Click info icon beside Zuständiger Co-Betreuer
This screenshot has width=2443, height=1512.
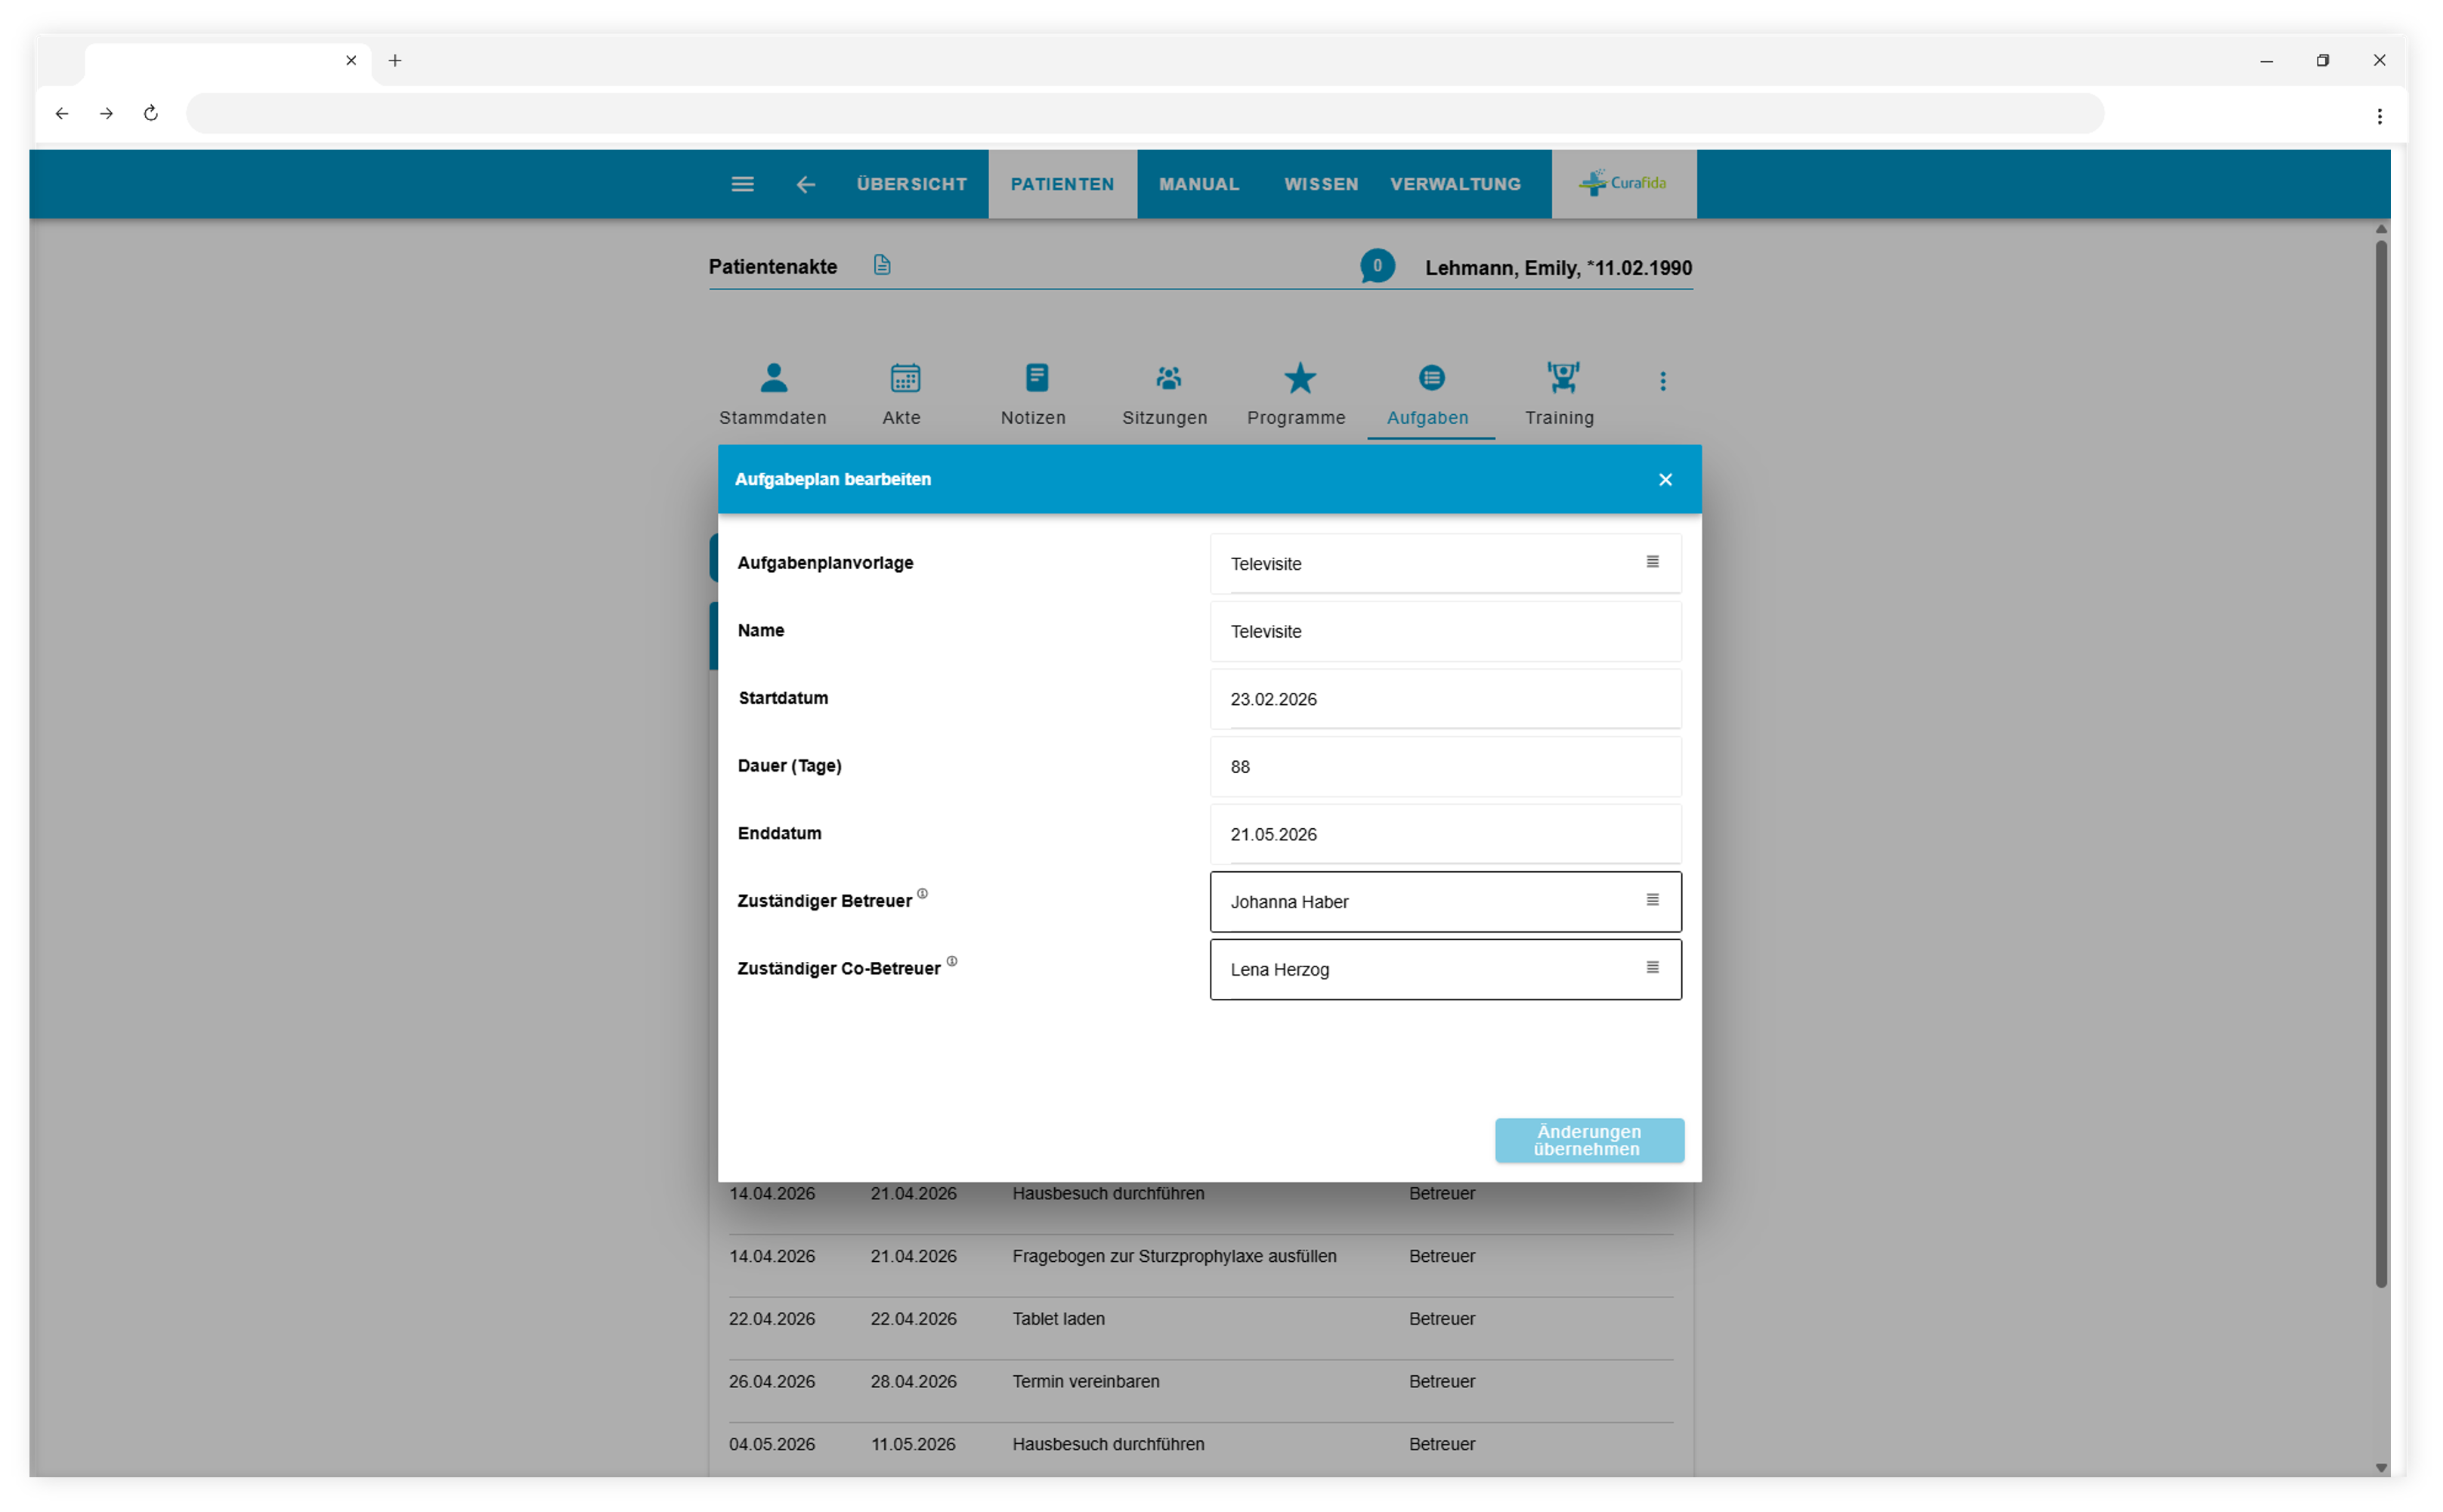coord(951,962)
